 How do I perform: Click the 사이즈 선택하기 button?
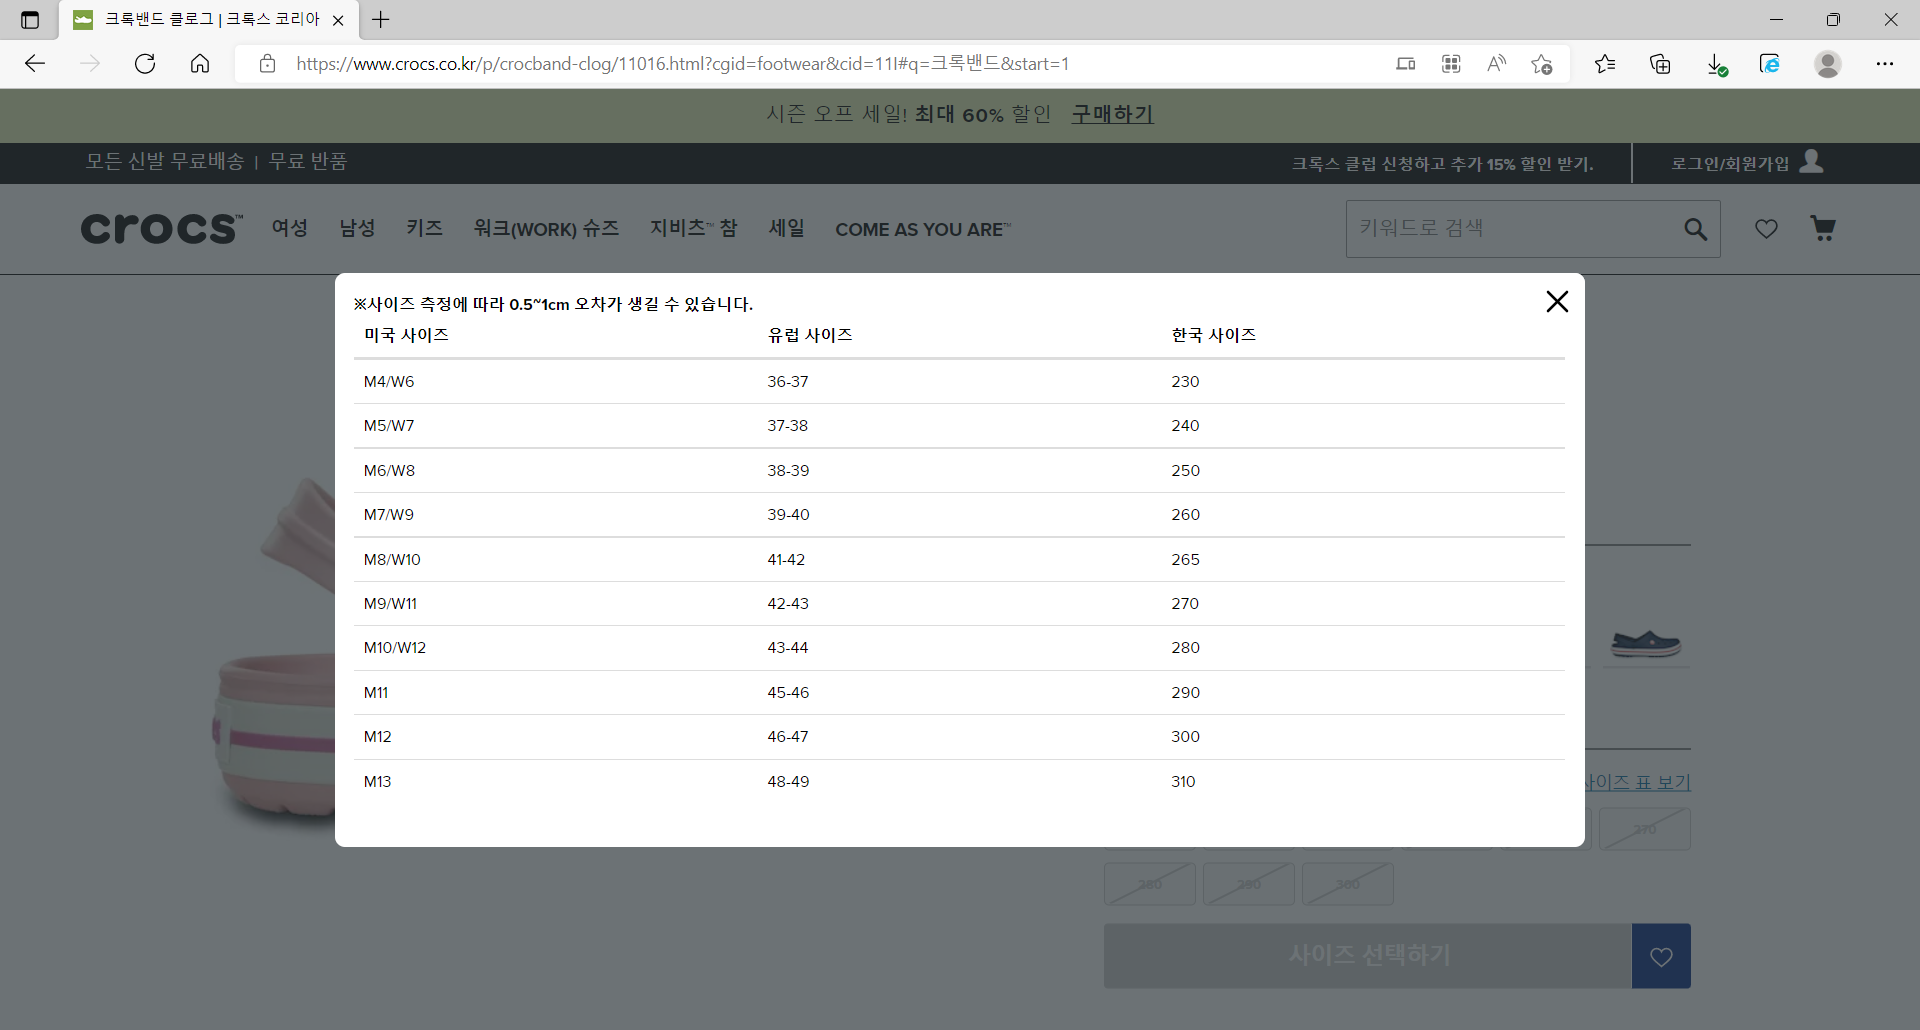tap(1368, 956)
